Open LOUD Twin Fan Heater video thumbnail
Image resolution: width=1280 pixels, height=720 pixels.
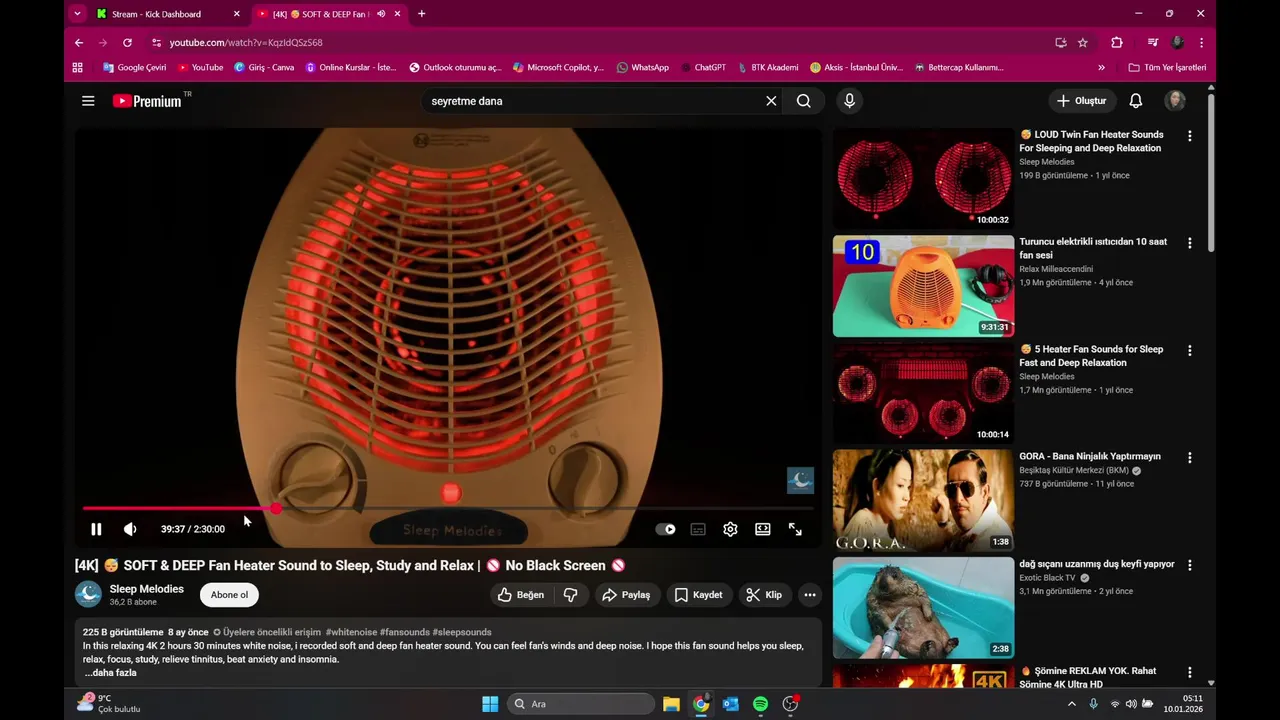pos(923,178)
